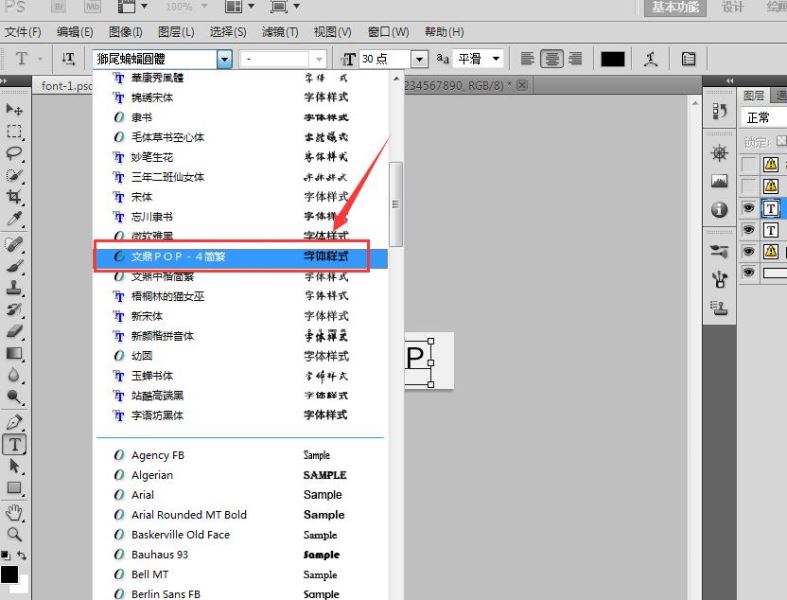Choose the 微软雅黑 font from list
This screenshot has width=787, height=600.
pos(242,235)
